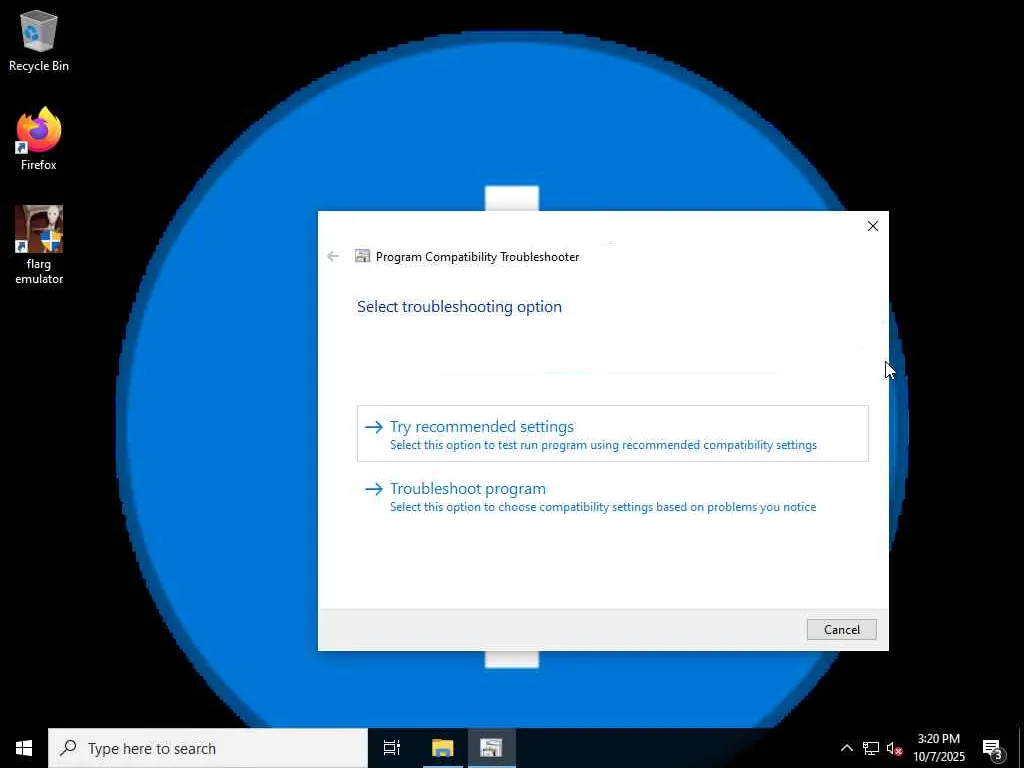Click the troubleshooter taskbar button
This screenshot has width=1024, height=768.
tap(491, 748)
